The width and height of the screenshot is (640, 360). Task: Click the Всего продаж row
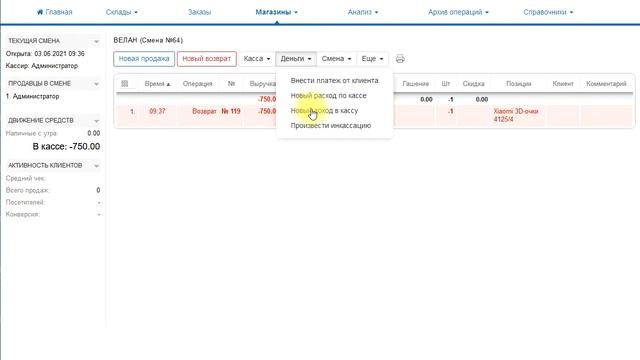coord(53,190)
